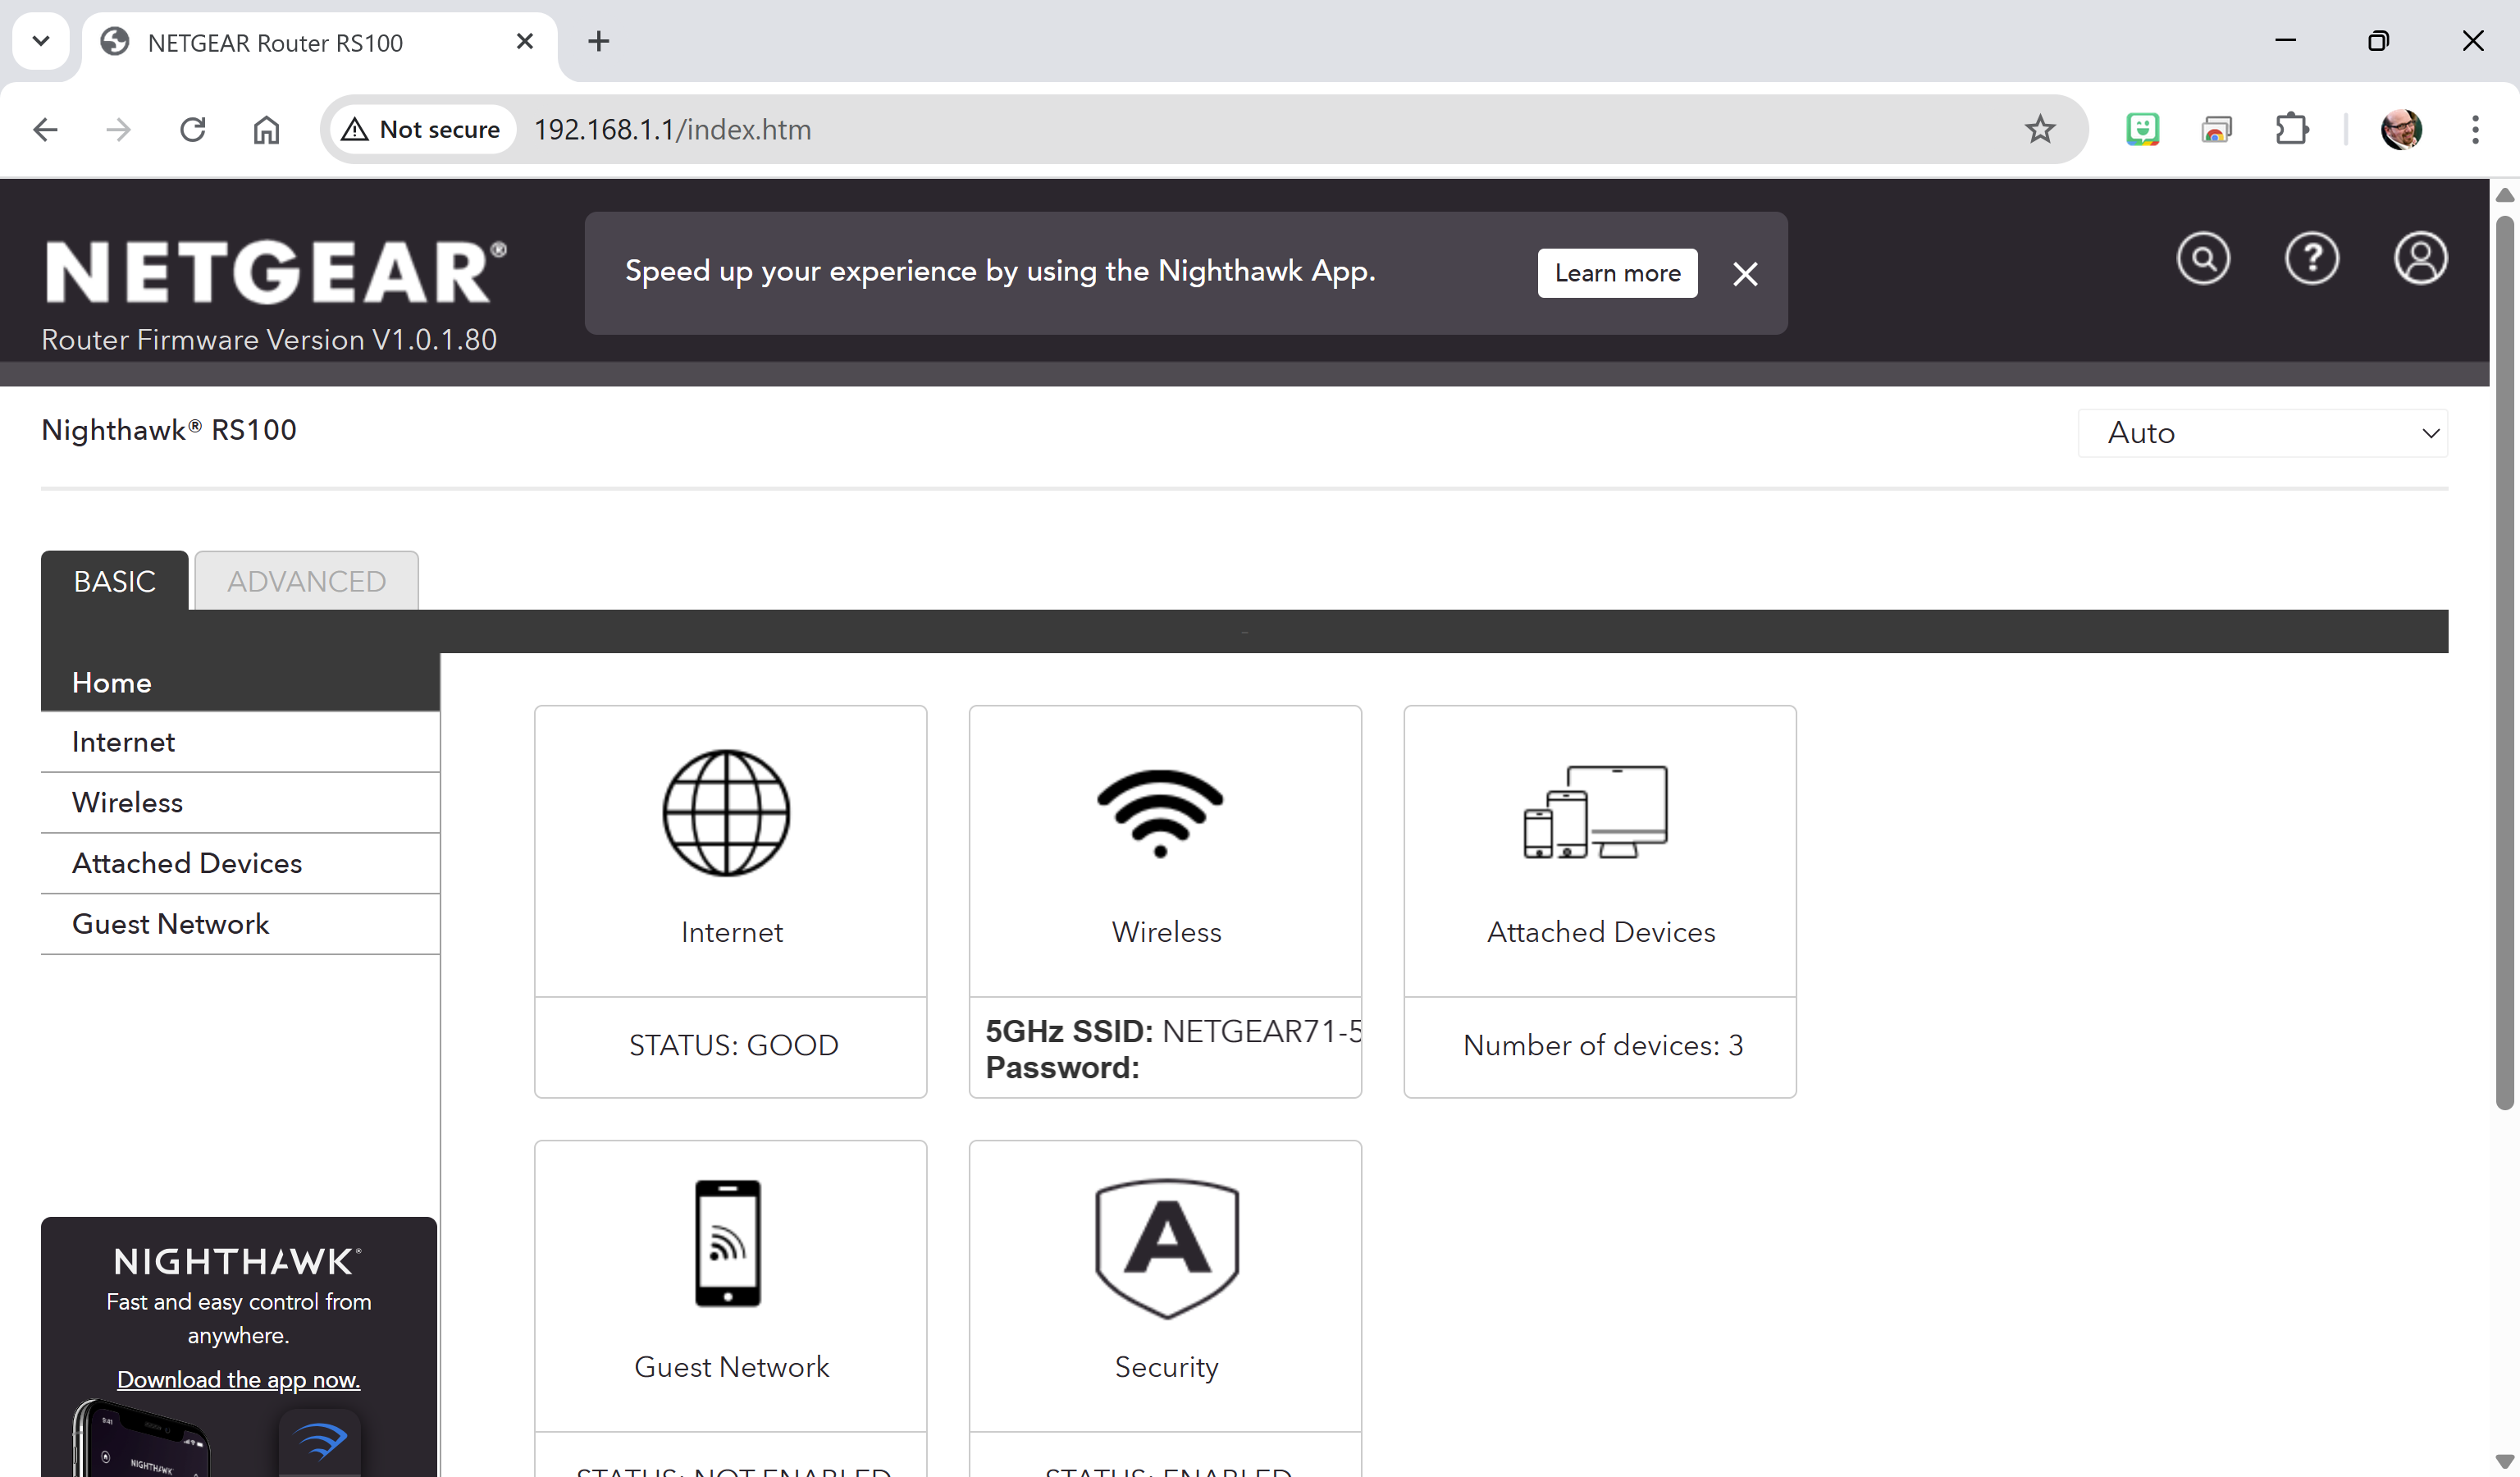Click the Download the app now link

pyautogui.click(x=238, y=1380)
